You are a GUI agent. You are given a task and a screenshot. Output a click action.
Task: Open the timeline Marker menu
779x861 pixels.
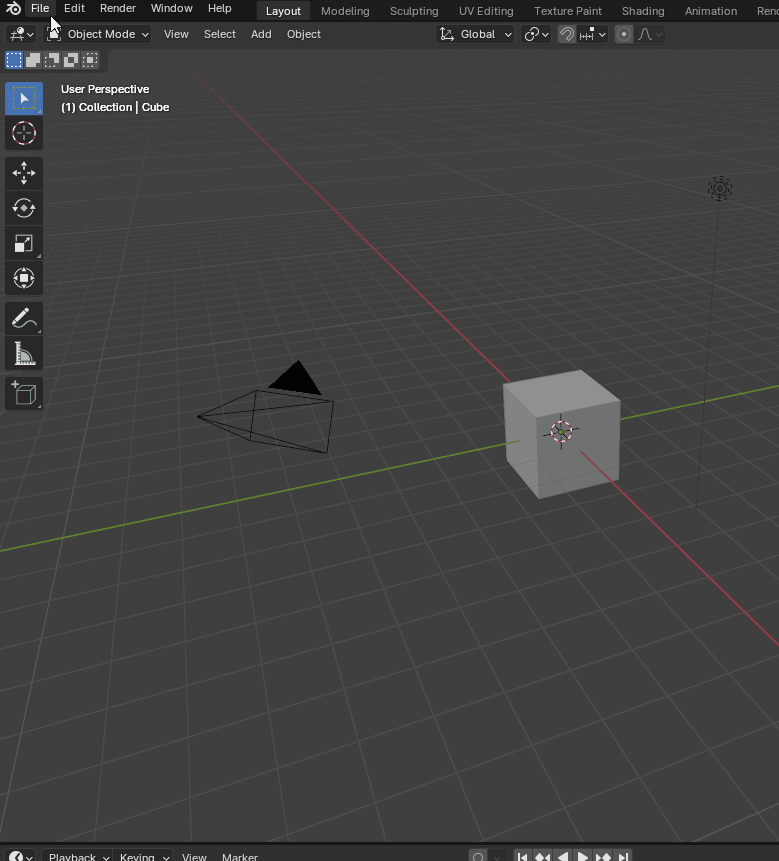240,856
